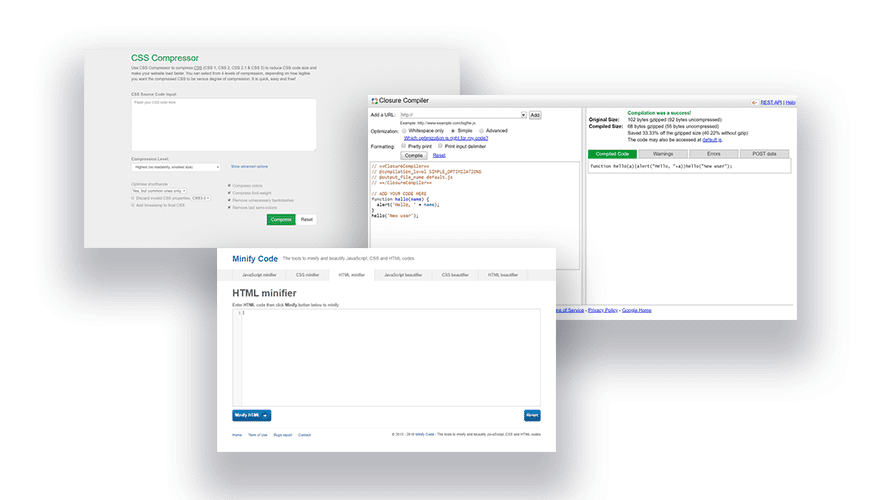Switch to CSS minifier tab
The image size is (880, 500).
[308, 275]
